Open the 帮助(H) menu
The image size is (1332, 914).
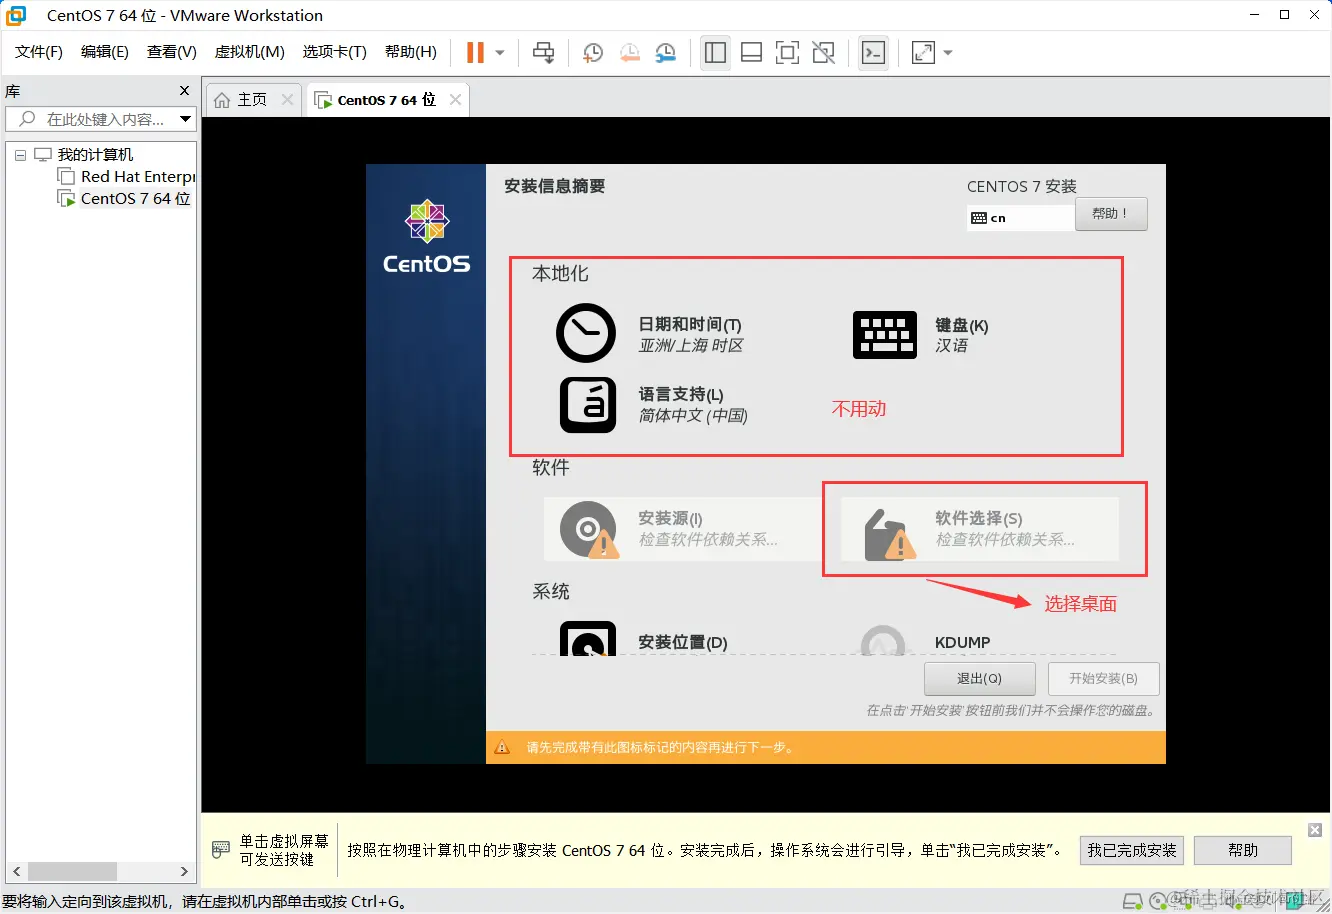tap(411, 52)
